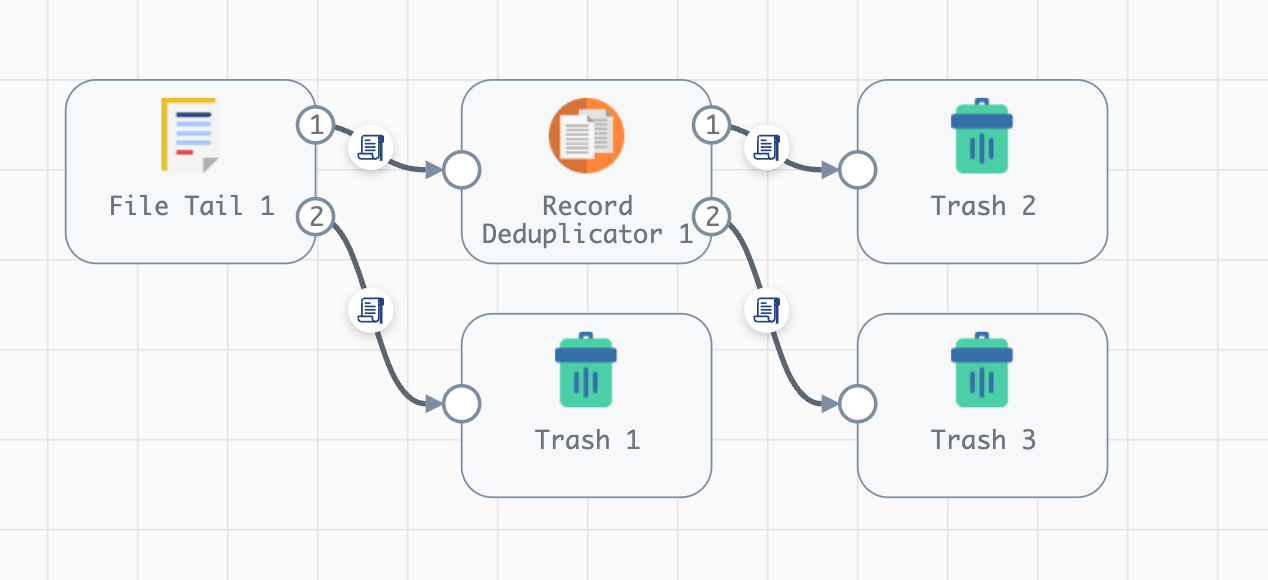Select the Trash 1 label
The image size is (1268, 580).
587,440
